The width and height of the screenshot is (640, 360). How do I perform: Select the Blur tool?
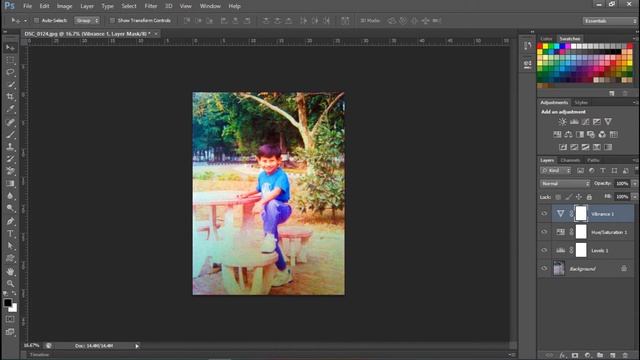click(x=10, y=196)
